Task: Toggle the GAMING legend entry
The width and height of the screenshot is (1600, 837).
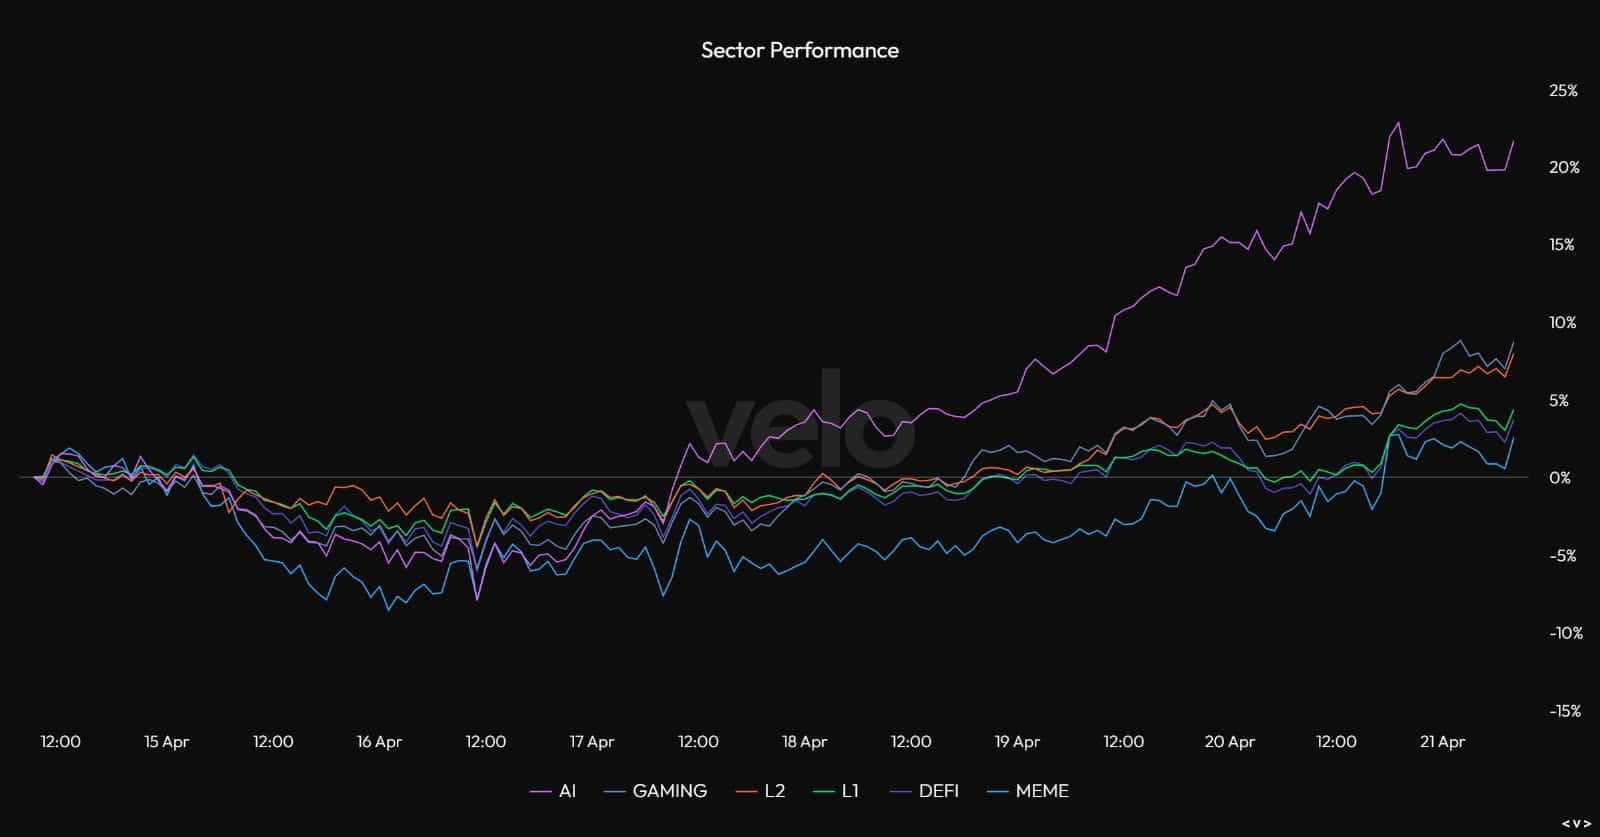Action: point(656,791)
